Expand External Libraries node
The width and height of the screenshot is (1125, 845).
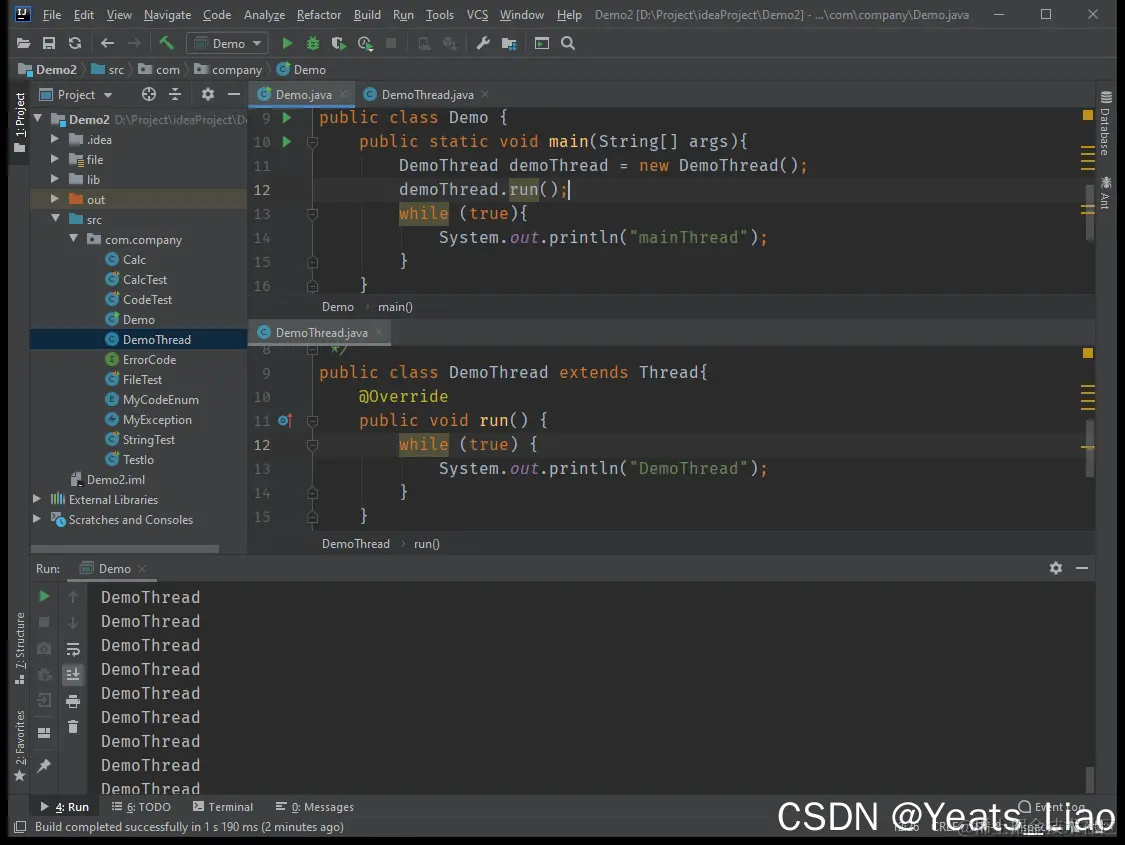[x=37, y=499]
